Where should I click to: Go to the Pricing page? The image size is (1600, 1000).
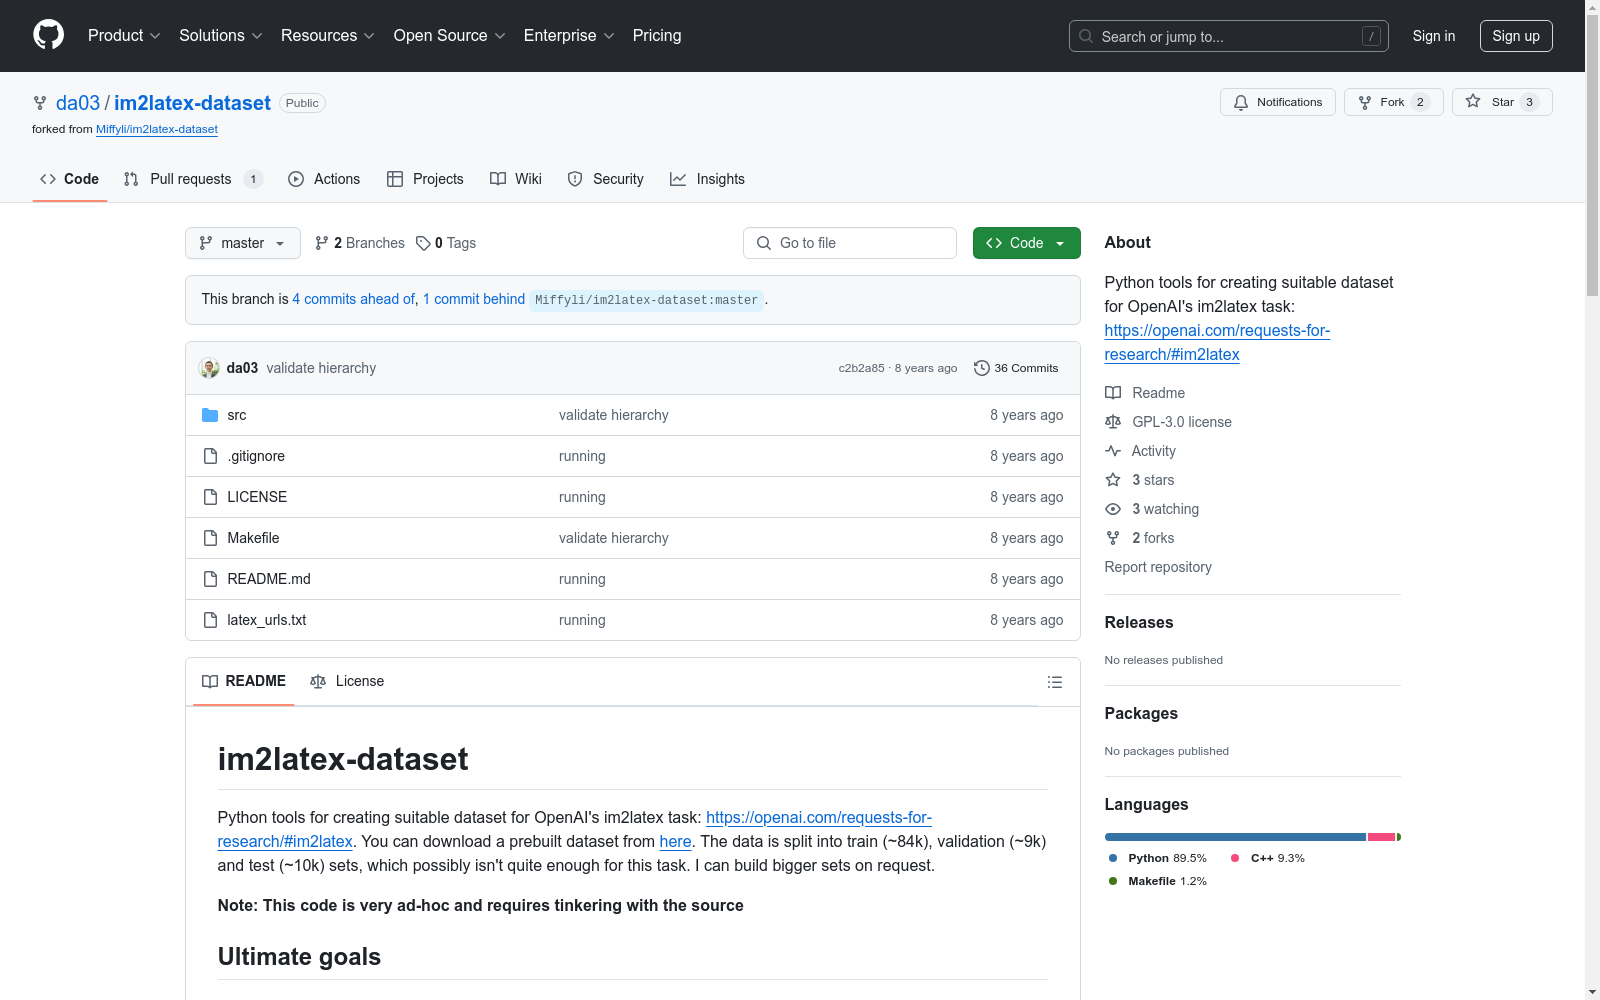point(657,36)
